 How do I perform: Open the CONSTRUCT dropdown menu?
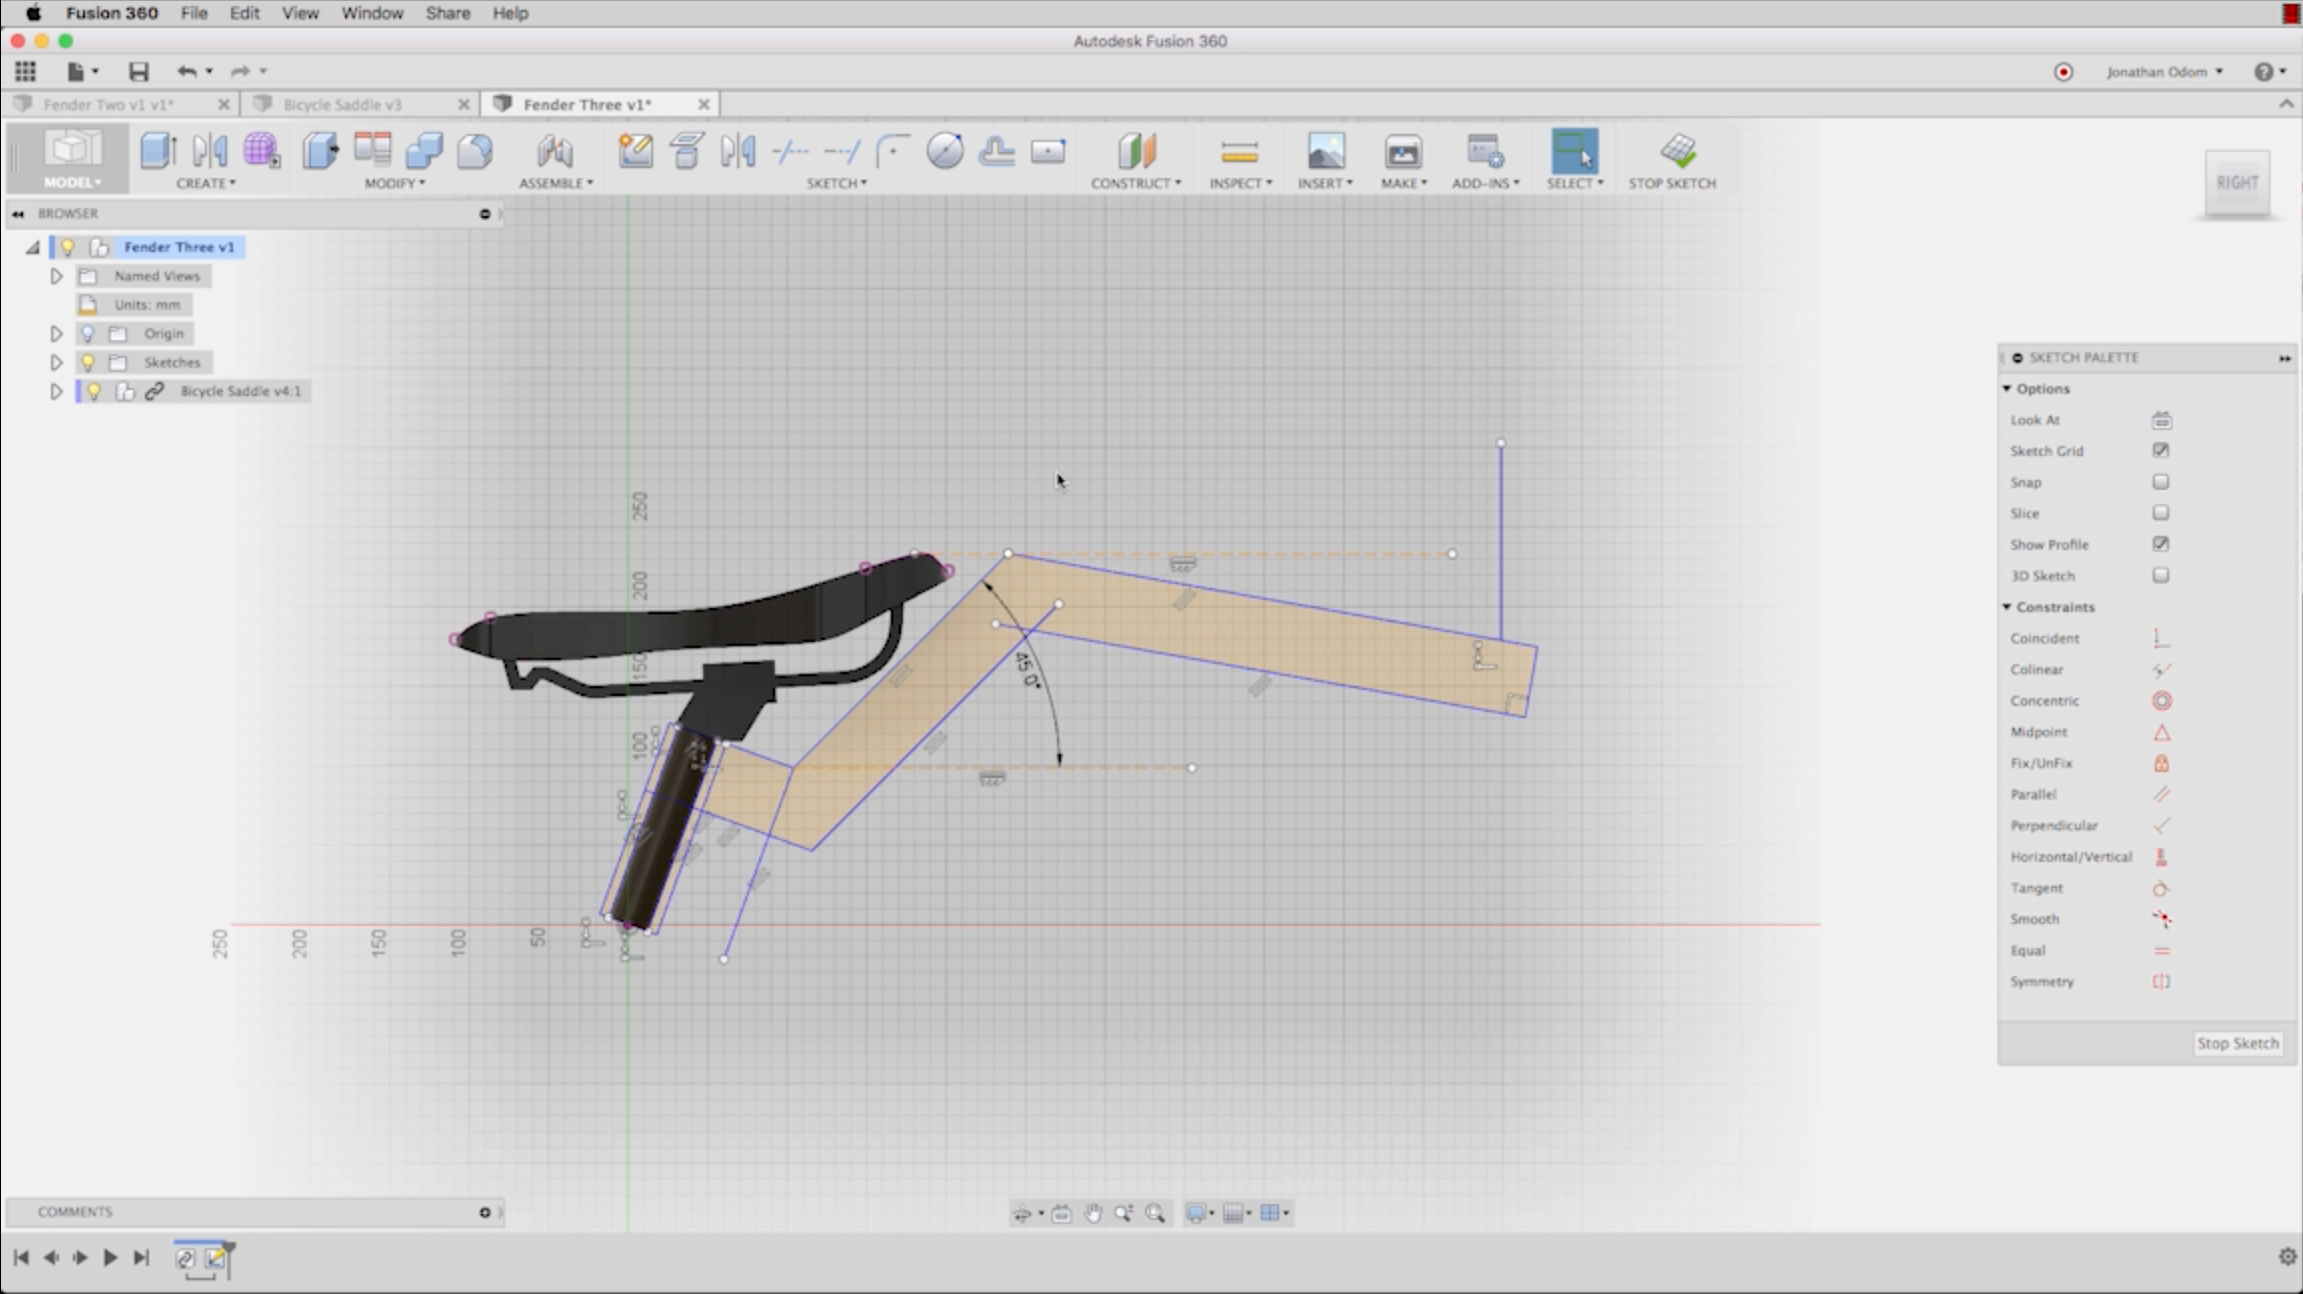click(1135, 183)
